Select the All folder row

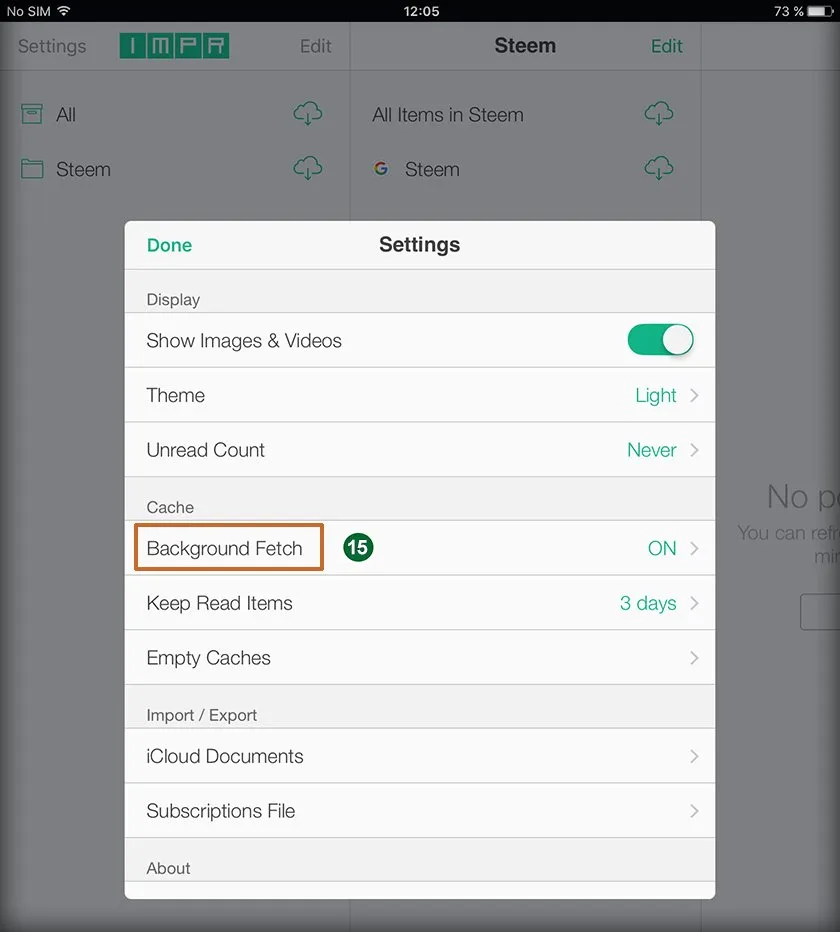tap(175, 114)
